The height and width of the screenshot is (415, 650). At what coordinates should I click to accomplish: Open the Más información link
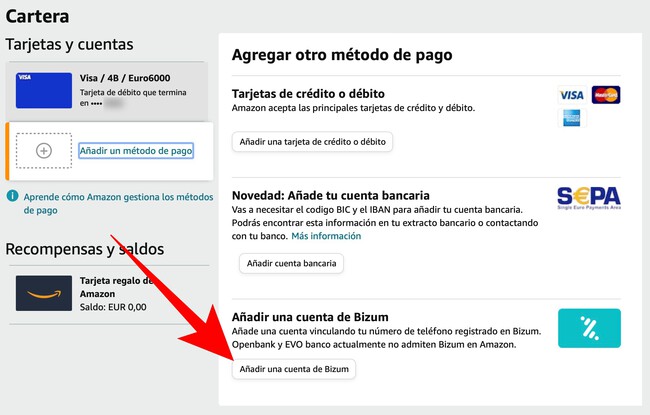click(x=326, y=236)
